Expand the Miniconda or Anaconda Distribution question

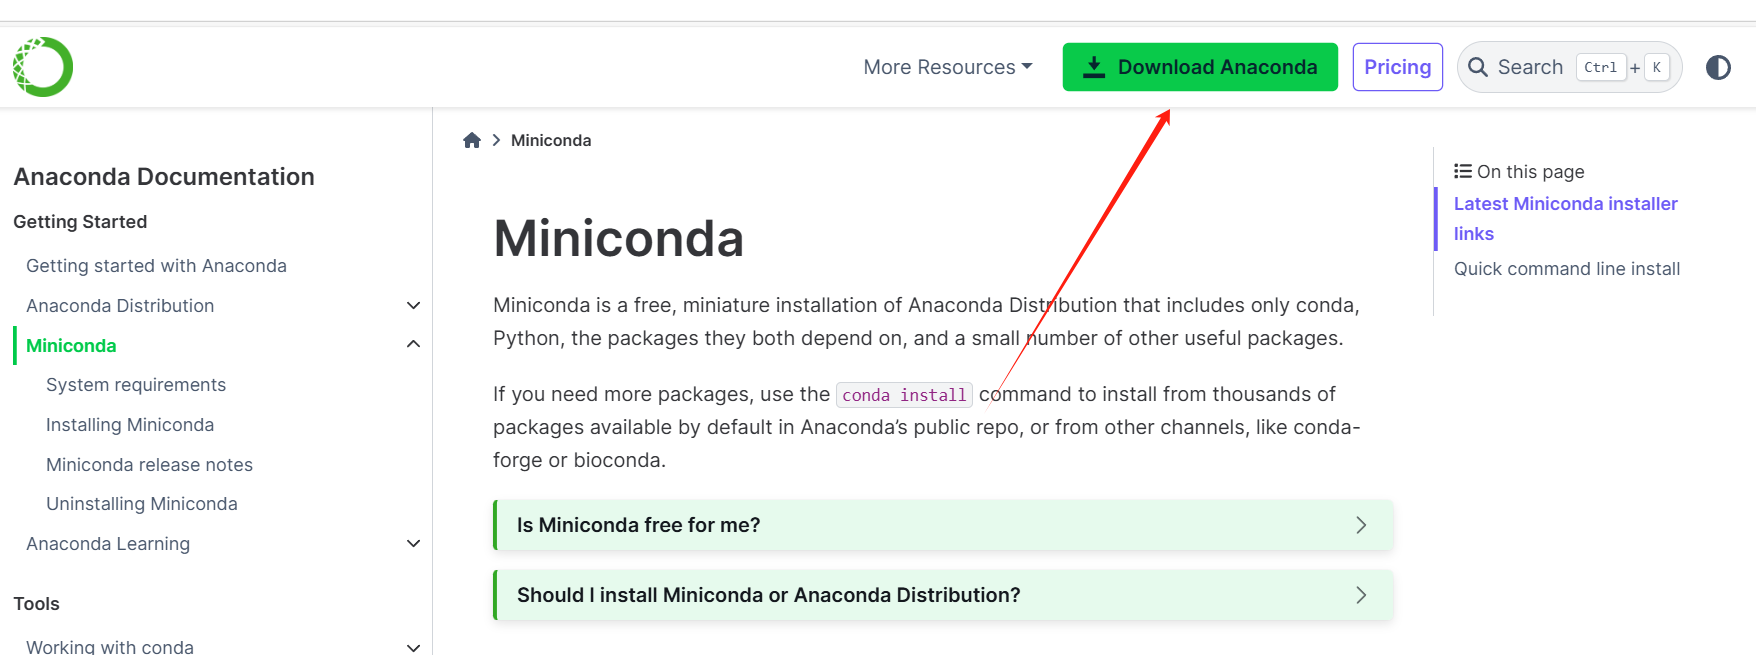click(943, 595)
